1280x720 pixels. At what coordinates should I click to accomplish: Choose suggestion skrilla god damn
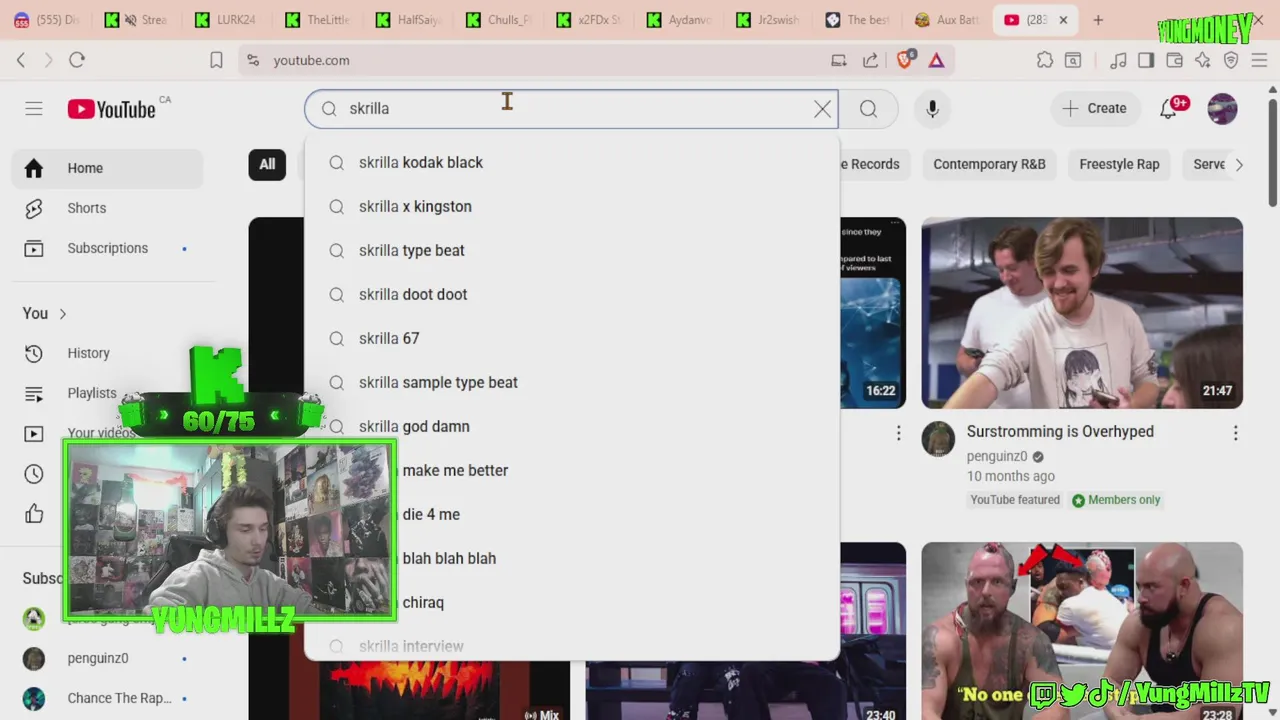[x=572, y=426]
